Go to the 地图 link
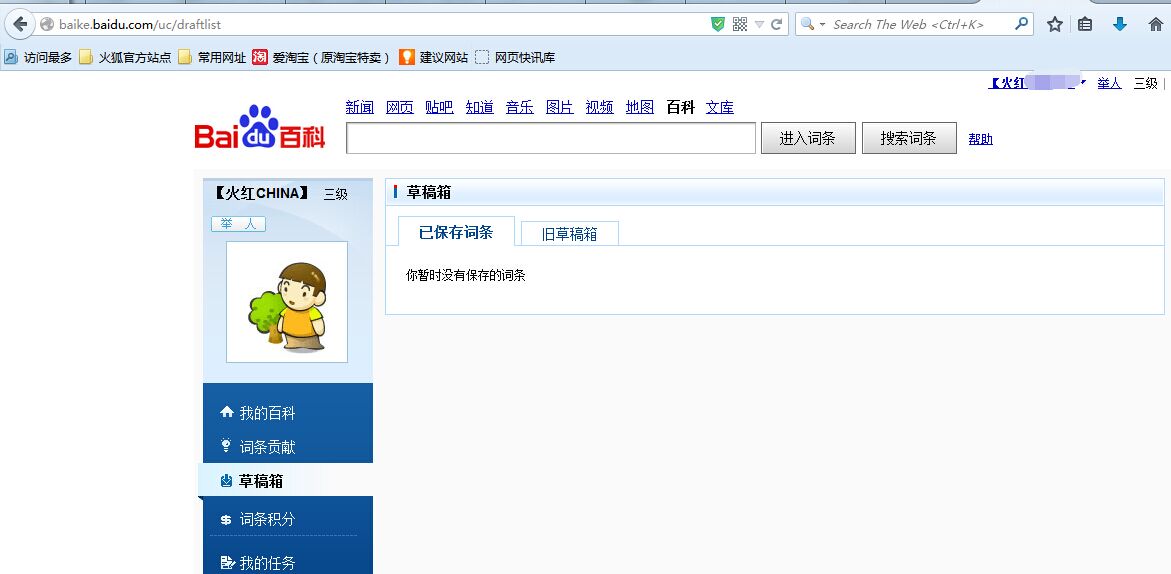Screen dimensions: 1171x574 pos(640,107)
